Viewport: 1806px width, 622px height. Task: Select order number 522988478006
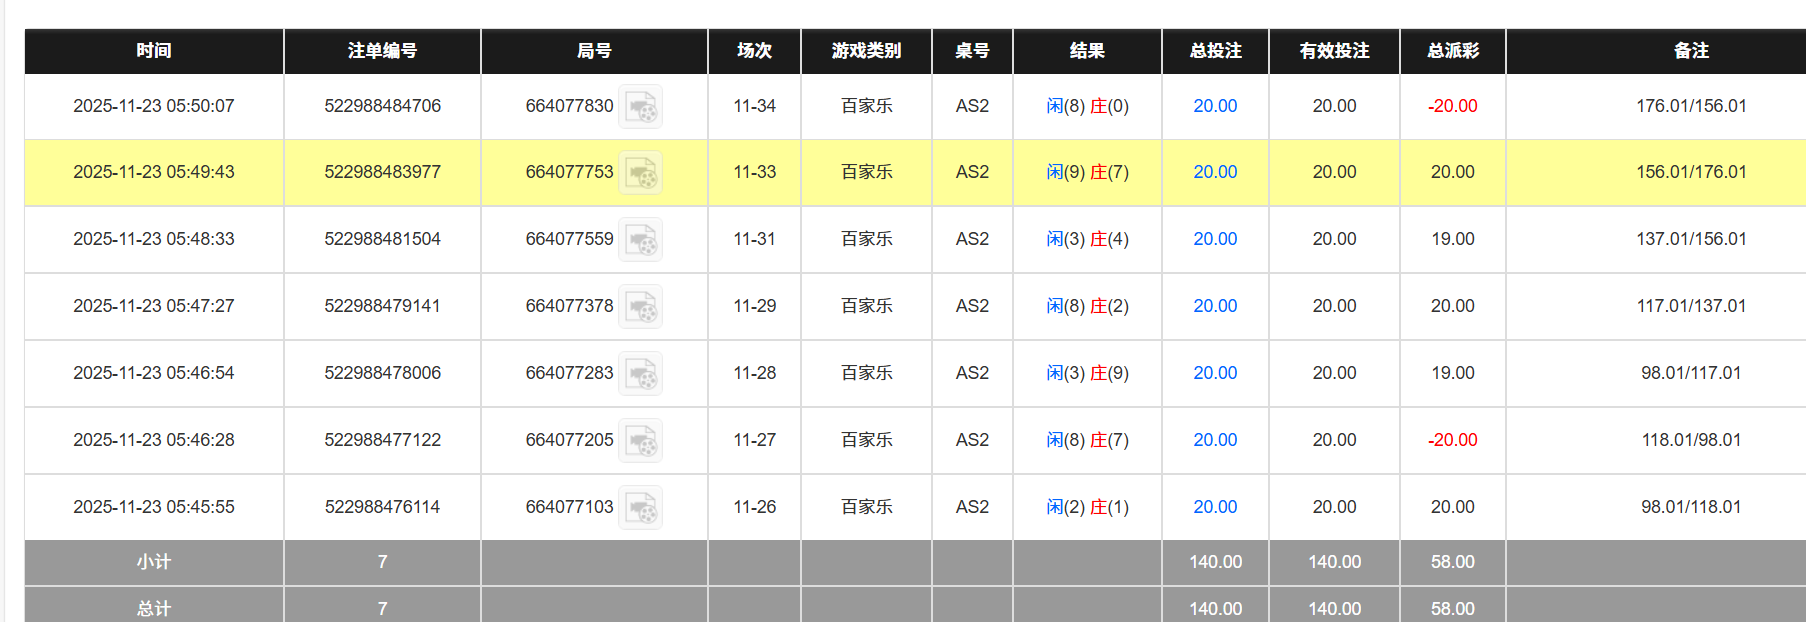pos(382,373)
